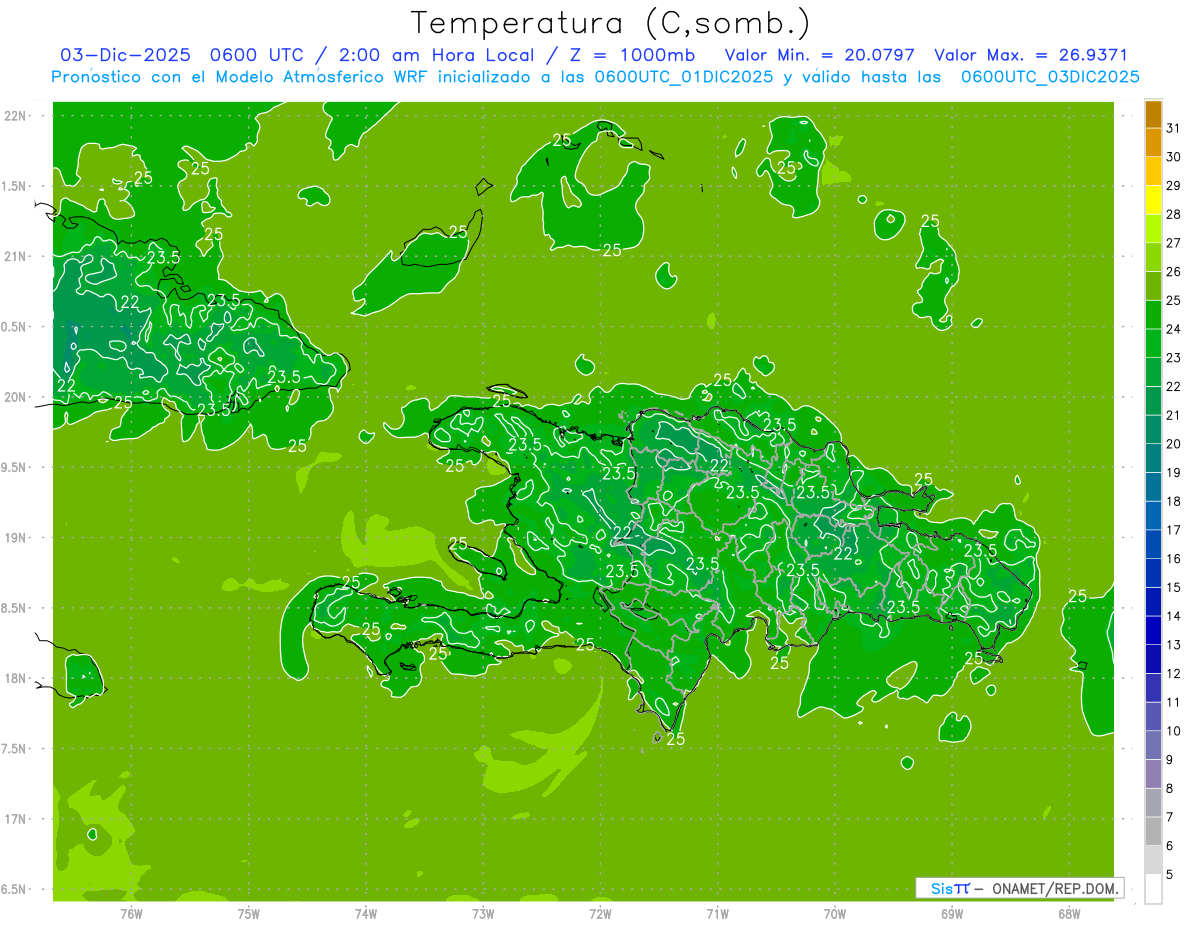Click latitude label "19N"
The image size is (1200, 927).
tap(16, 538)
